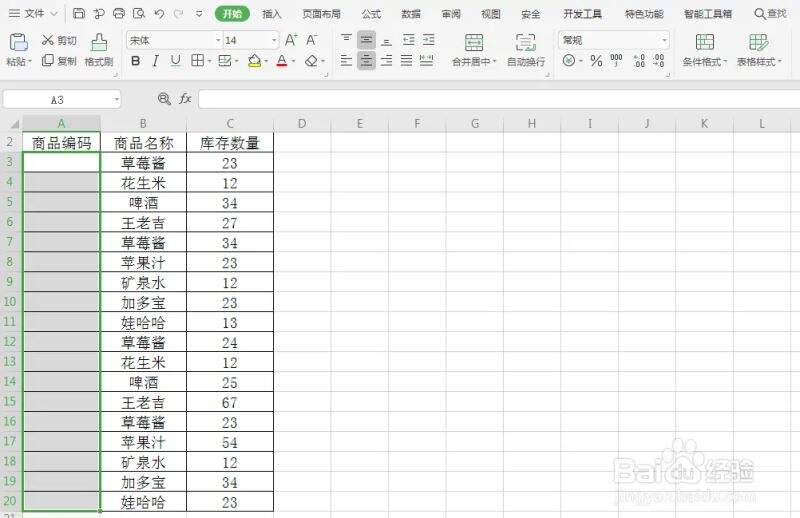Click the Copy (复制) button
Image resolution: width=800 pixels, height=518 pixels.
coord(59,61)
